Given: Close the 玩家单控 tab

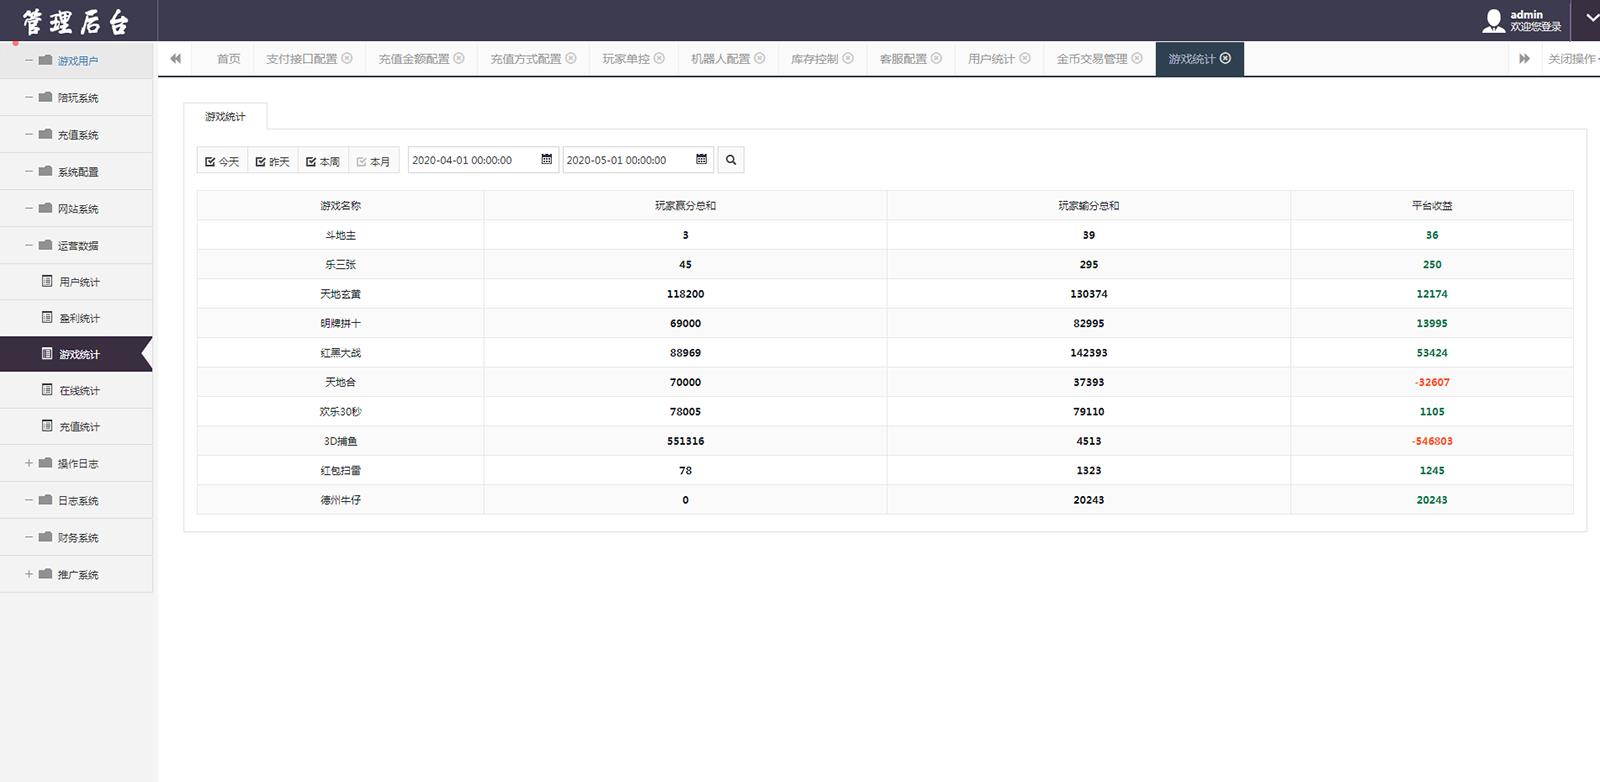Looking at the screenshot, I should click(659, 58).
